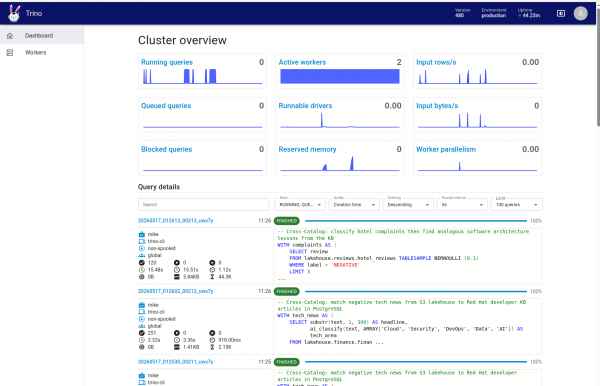Screen dimensions: 600x386
Task: Click global resource group icon in query 00213
Action: click(x=142, y=255)
